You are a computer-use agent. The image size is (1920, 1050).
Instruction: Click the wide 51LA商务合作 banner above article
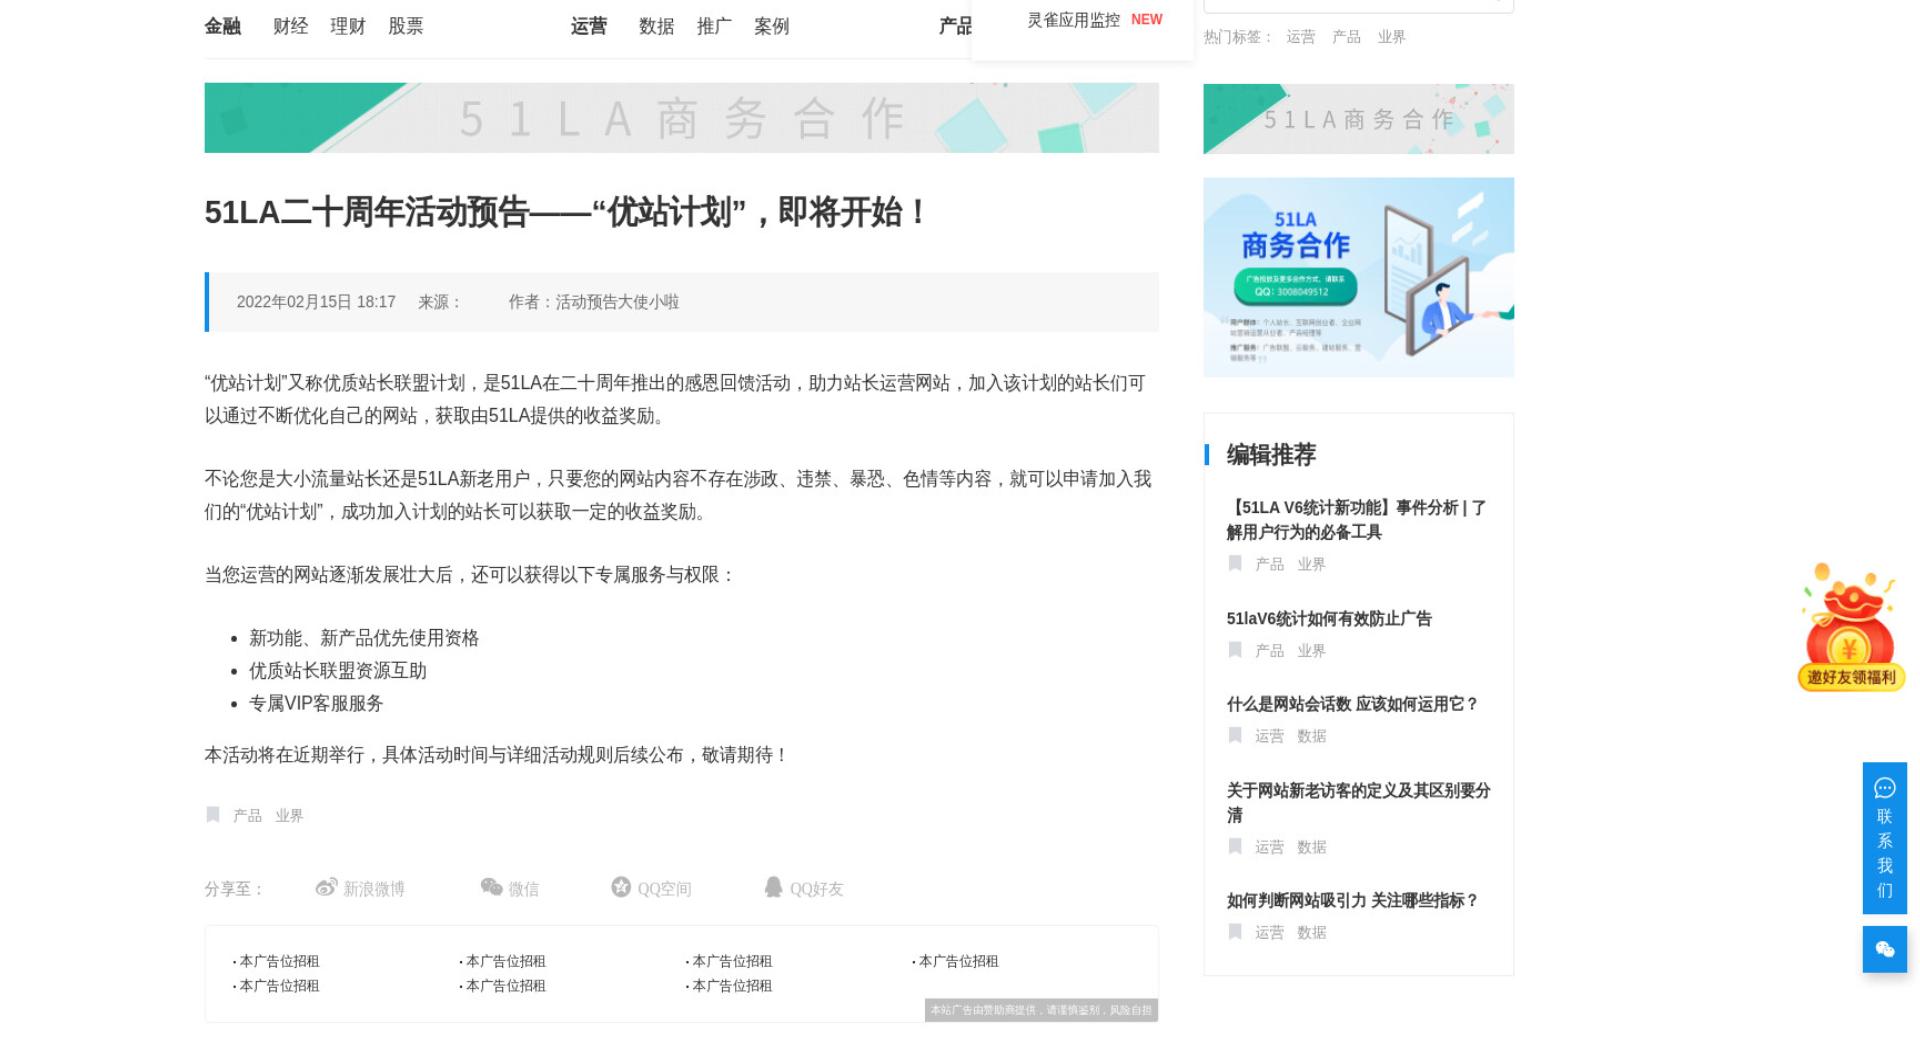click(x=681, y=118)
